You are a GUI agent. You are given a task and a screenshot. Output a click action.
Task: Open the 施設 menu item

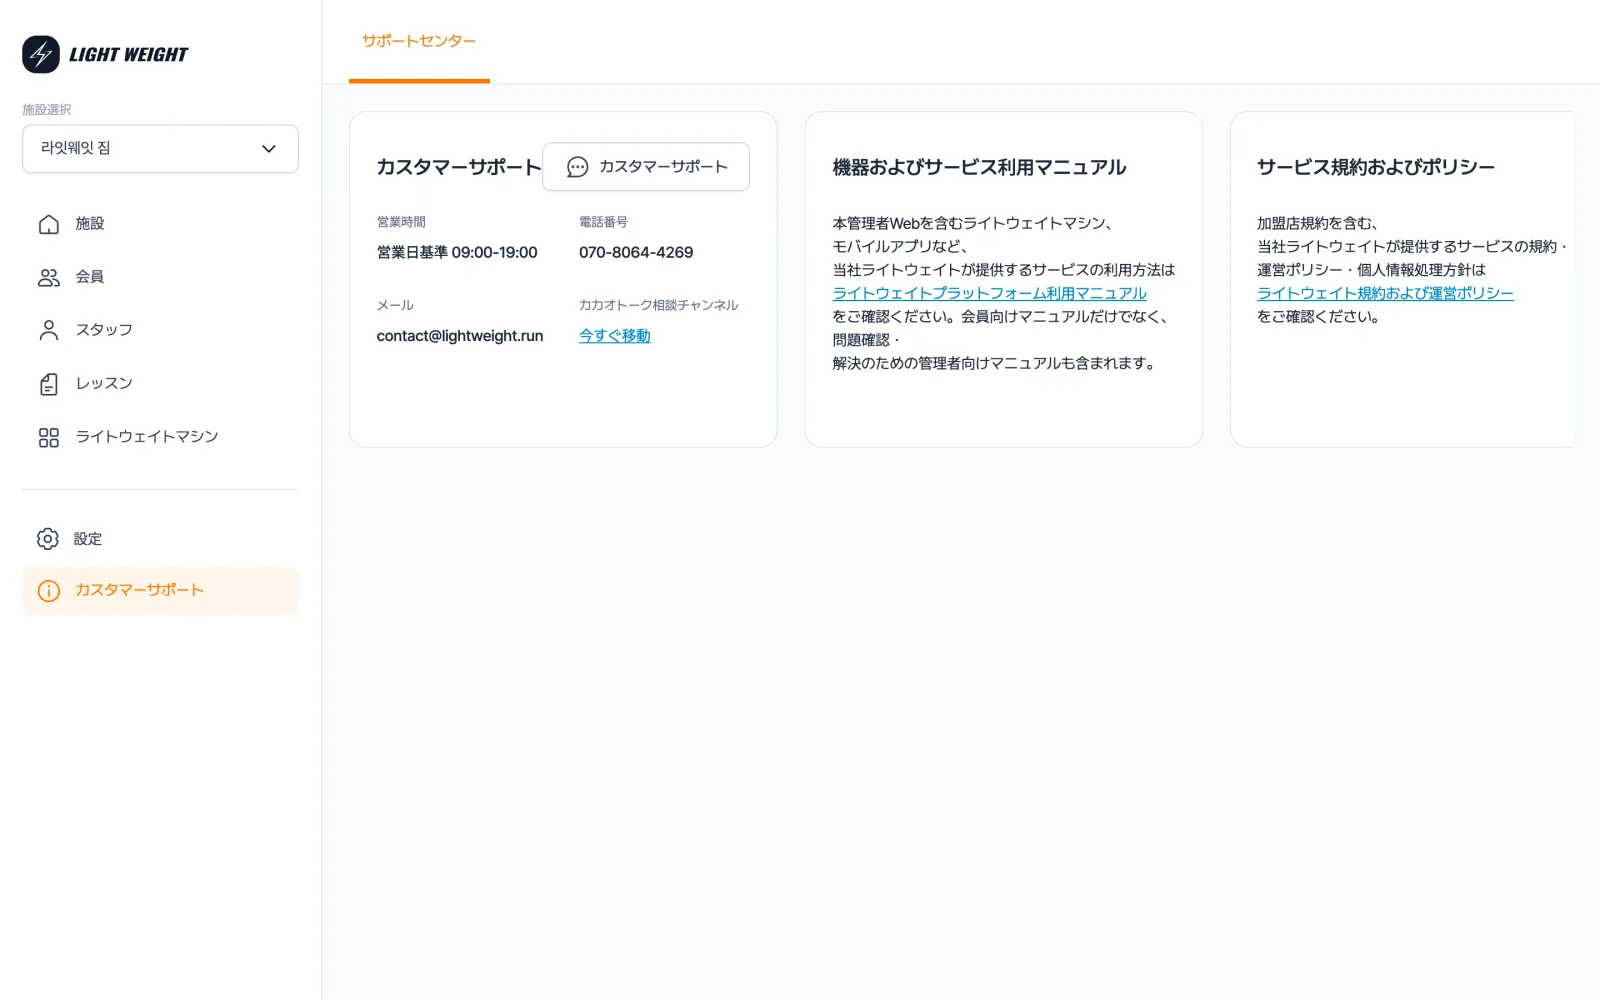pos(160,224)
